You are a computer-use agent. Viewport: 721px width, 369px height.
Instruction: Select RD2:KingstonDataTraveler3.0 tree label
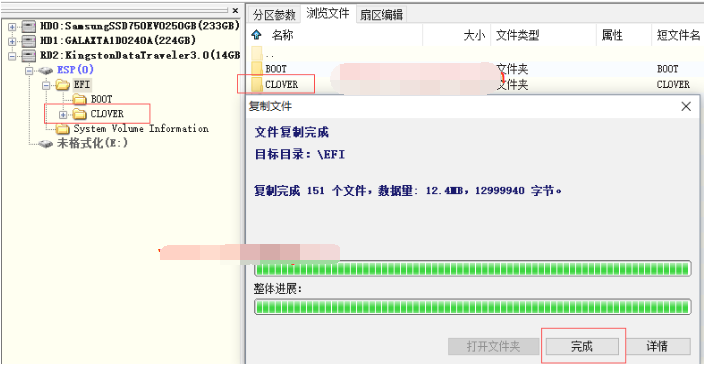click(140, 55)
